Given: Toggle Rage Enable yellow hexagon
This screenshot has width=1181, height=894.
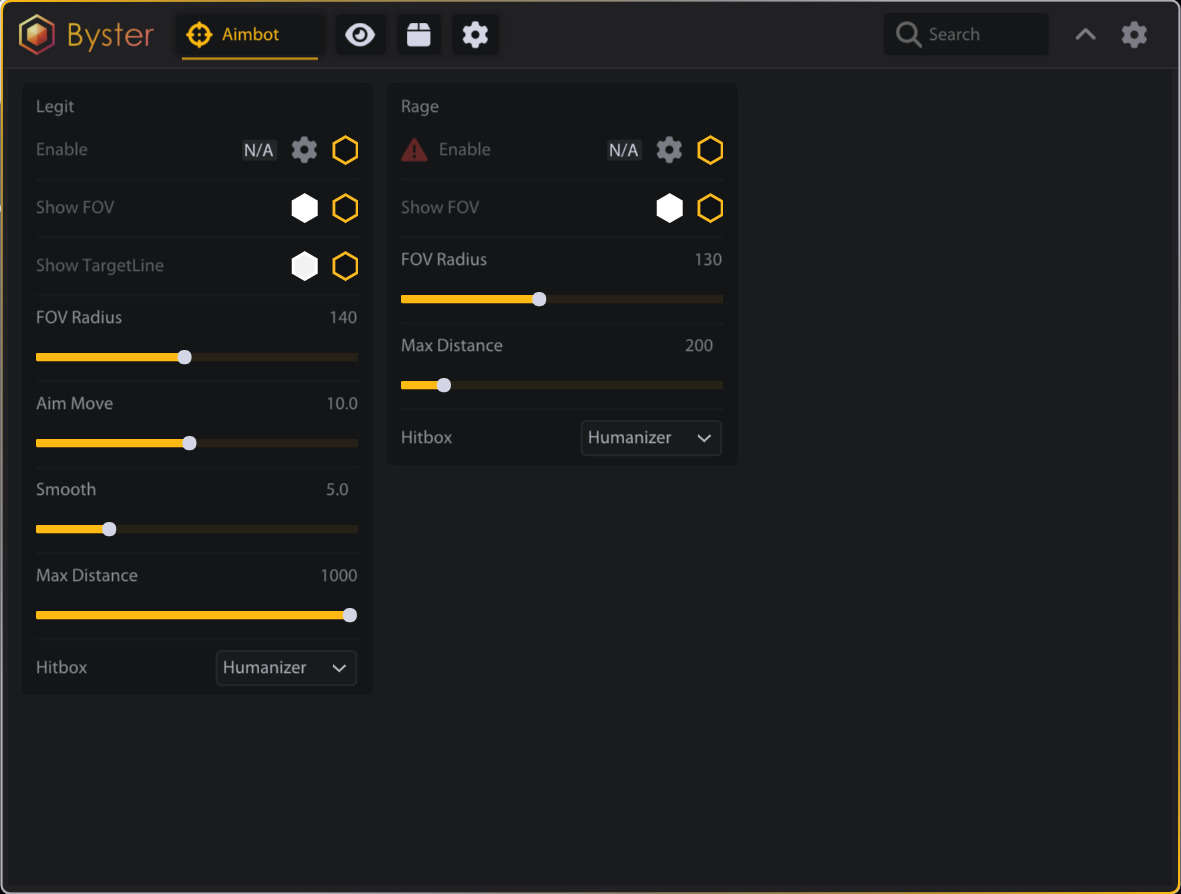Looking at the screenshot, I should tap(710, 150).
